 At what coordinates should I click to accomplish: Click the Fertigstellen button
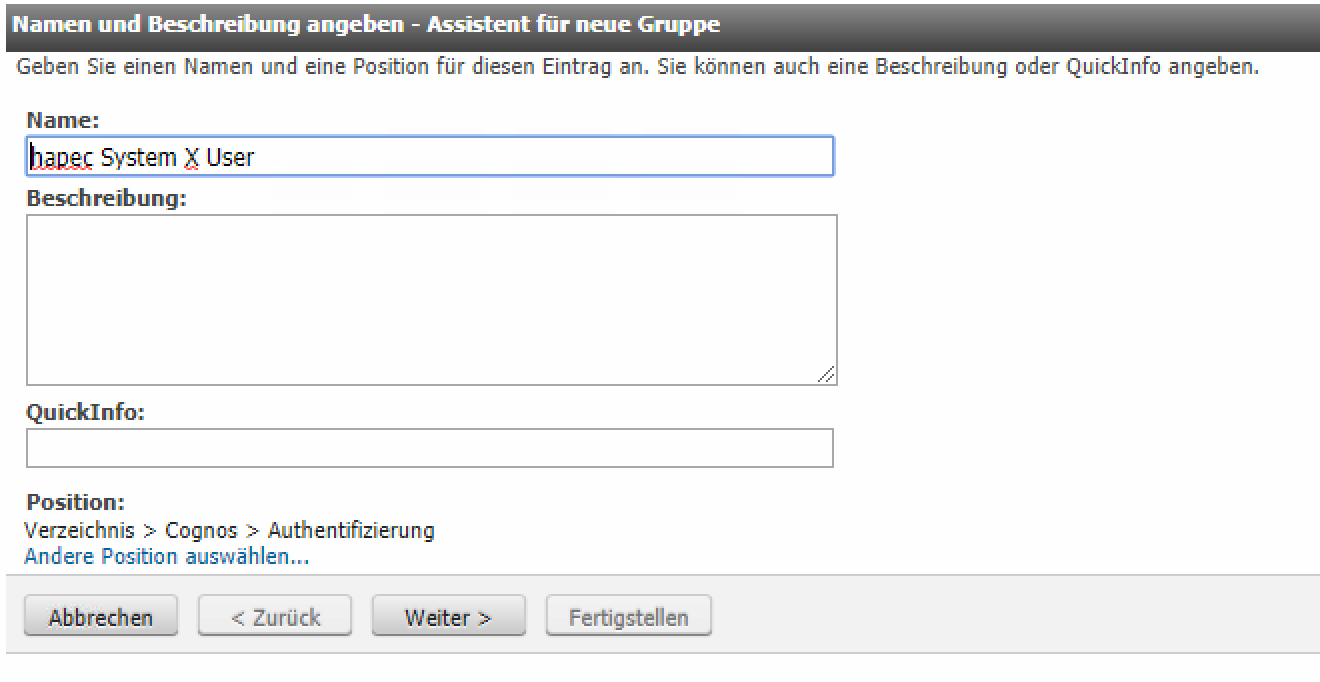628,617
